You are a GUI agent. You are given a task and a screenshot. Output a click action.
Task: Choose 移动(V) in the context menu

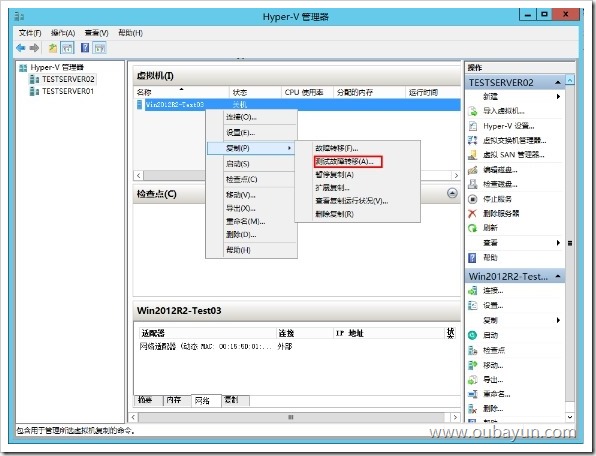click(252, 195)
